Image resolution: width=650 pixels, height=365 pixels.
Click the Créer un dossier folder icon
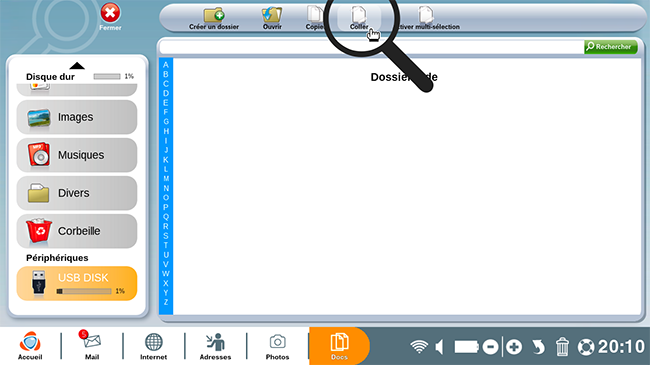pos(214,15)
